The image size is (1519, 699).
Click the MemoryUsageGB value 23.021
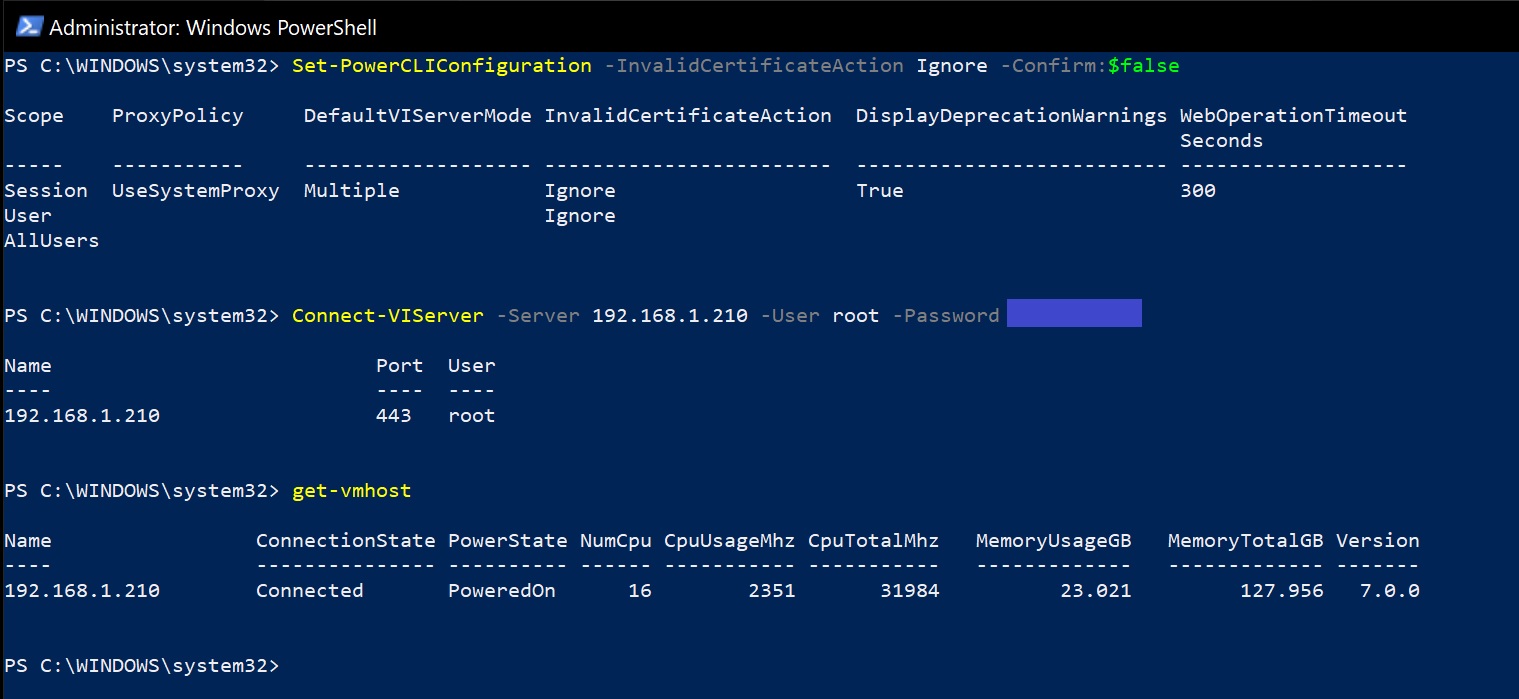coord(1096,591)
